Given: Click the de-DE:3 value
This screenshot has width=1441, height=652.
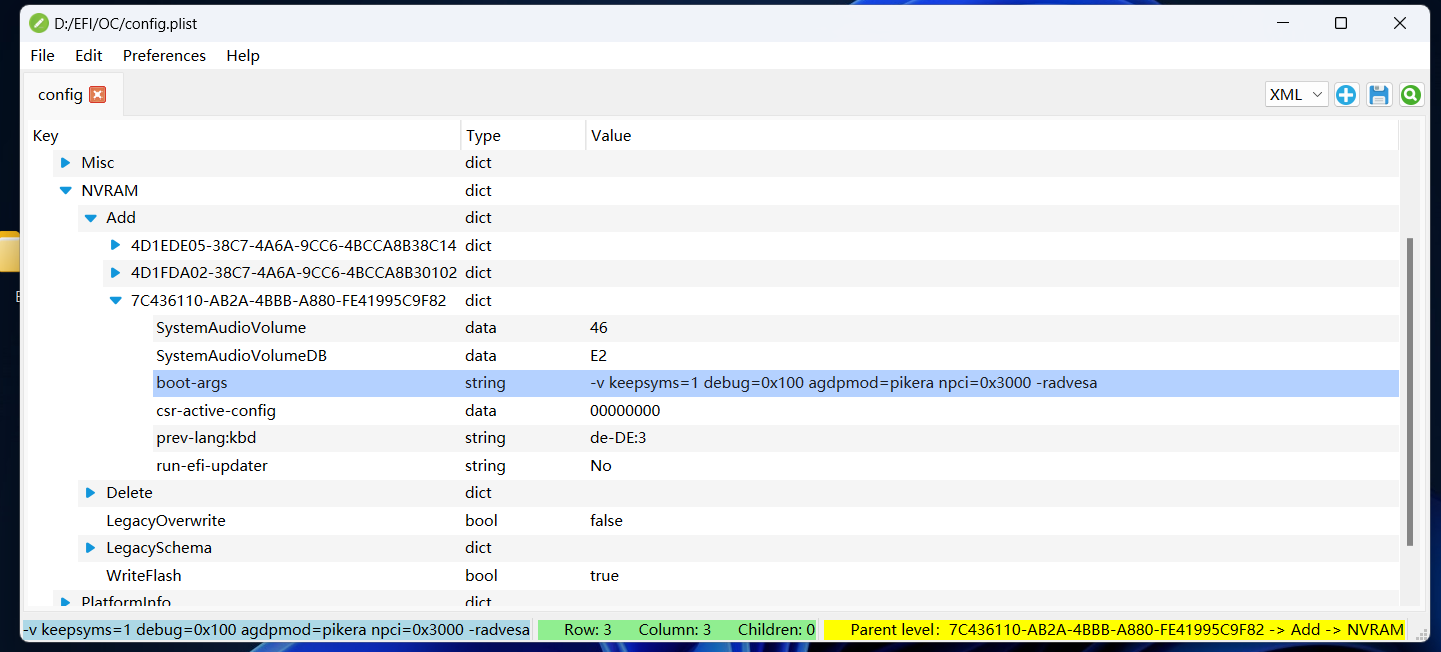Looking at the screenshot, I should coord(618,438).
